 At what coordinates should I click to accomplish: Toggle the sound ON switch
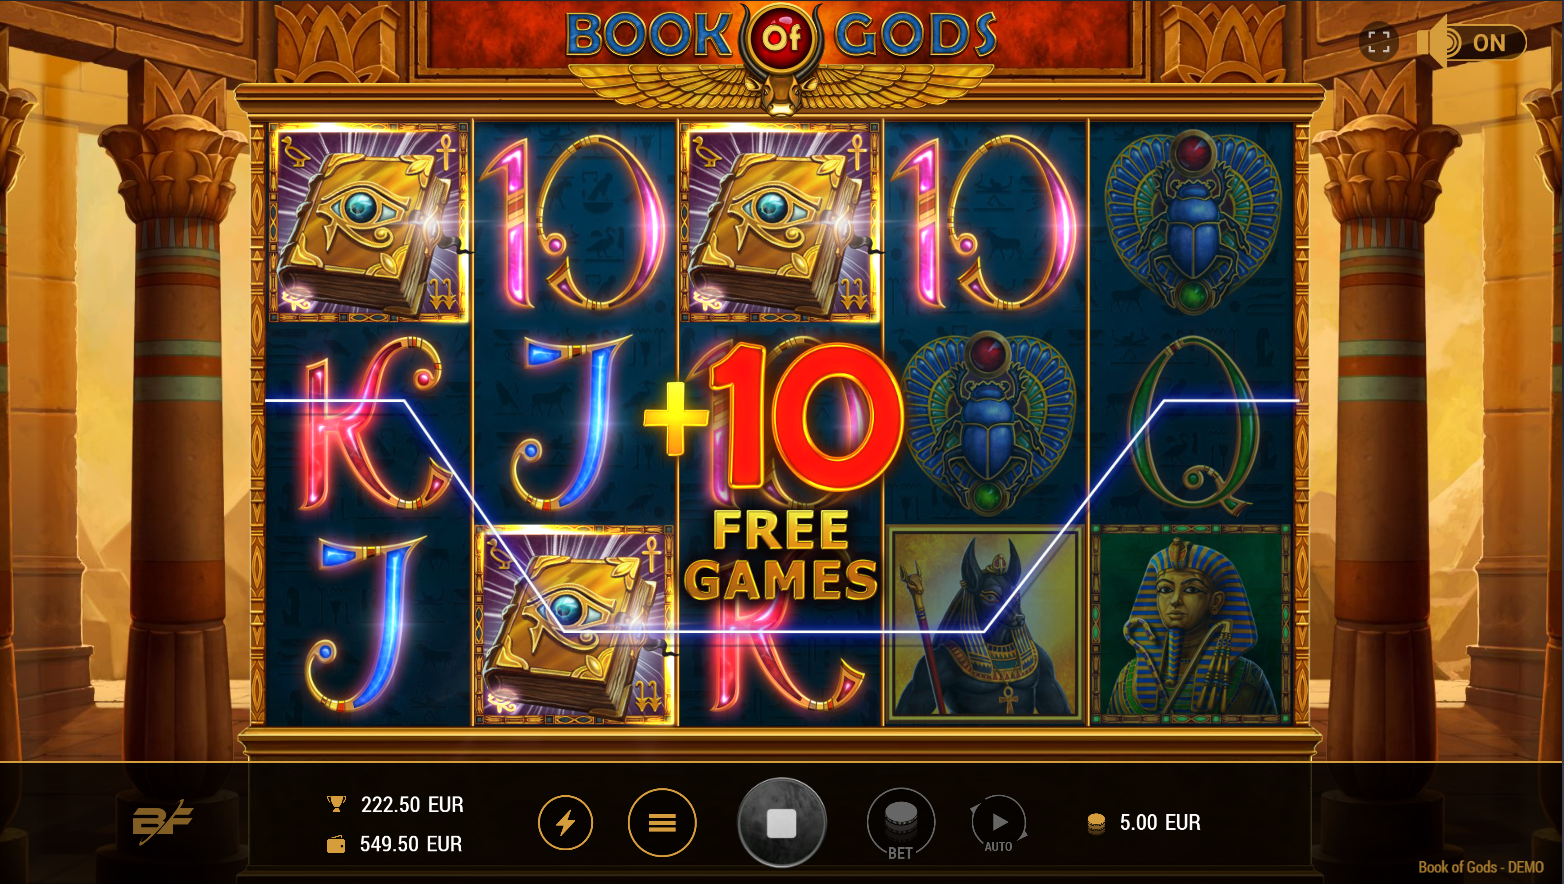click(1473, 42)
